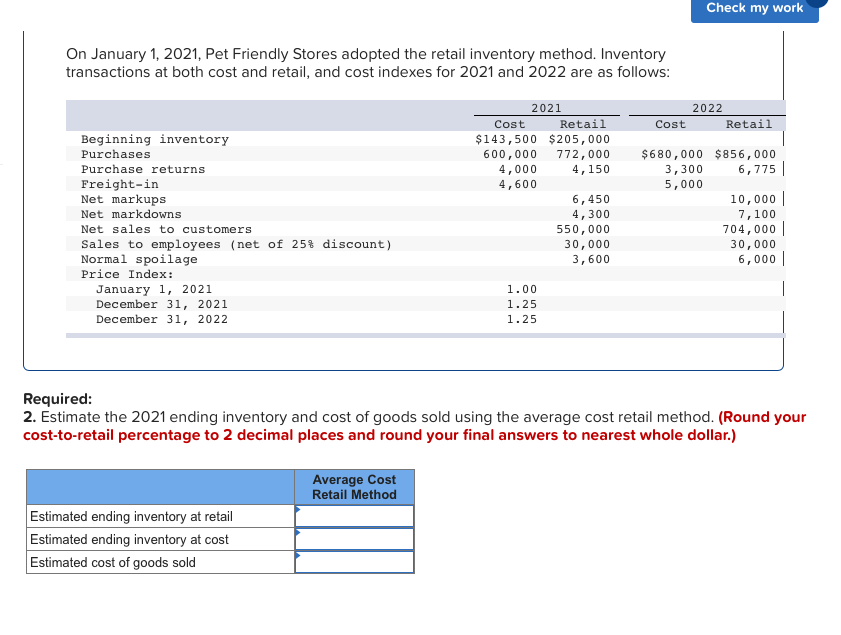Click the Purchase returns row label
This screenshot has width=841, height=635.
click(x=143, y=169)
